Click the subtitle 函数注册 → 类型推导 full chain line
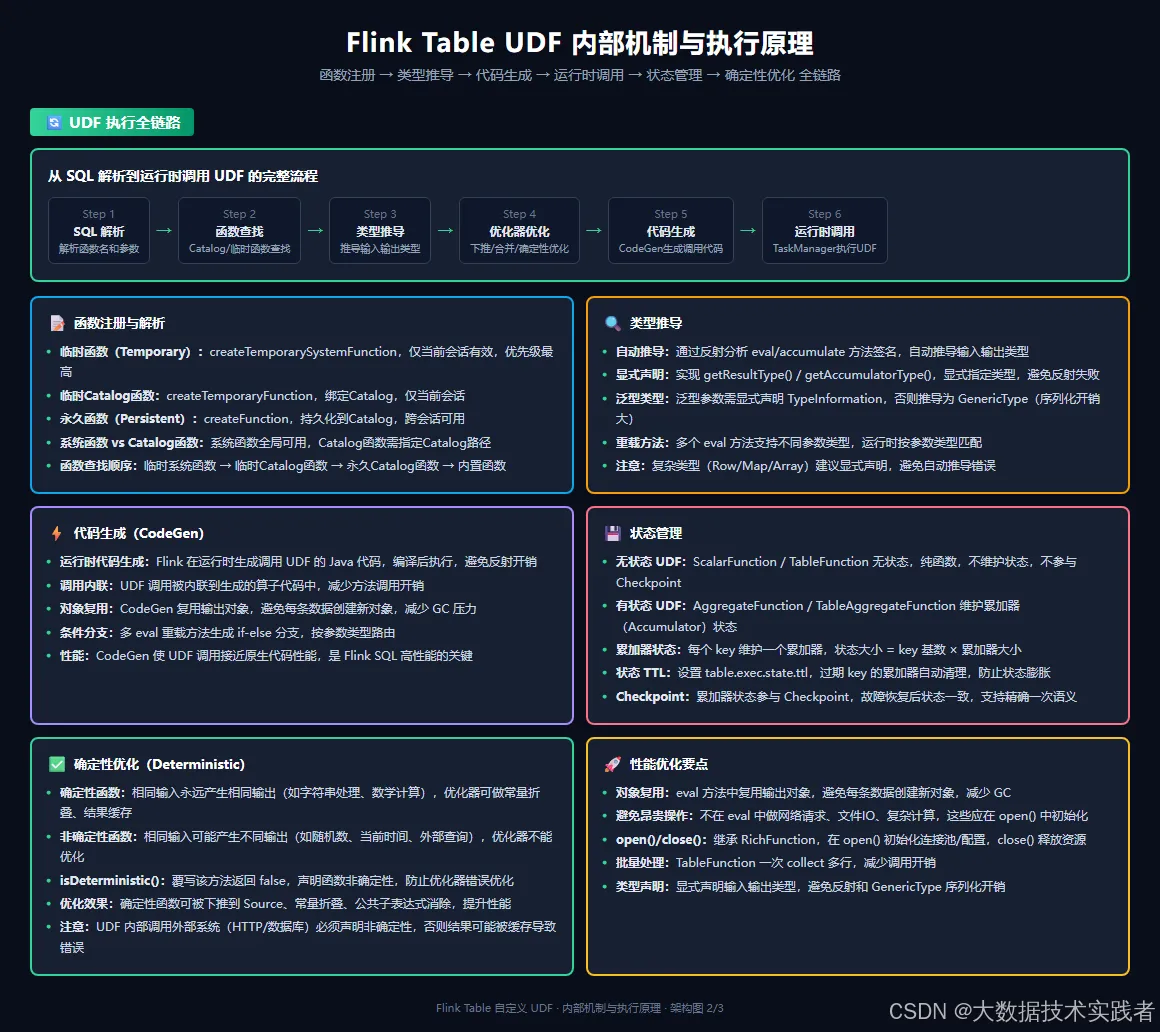The image size is (1160, 1032). pyautogui.click(x=580, y=75)
